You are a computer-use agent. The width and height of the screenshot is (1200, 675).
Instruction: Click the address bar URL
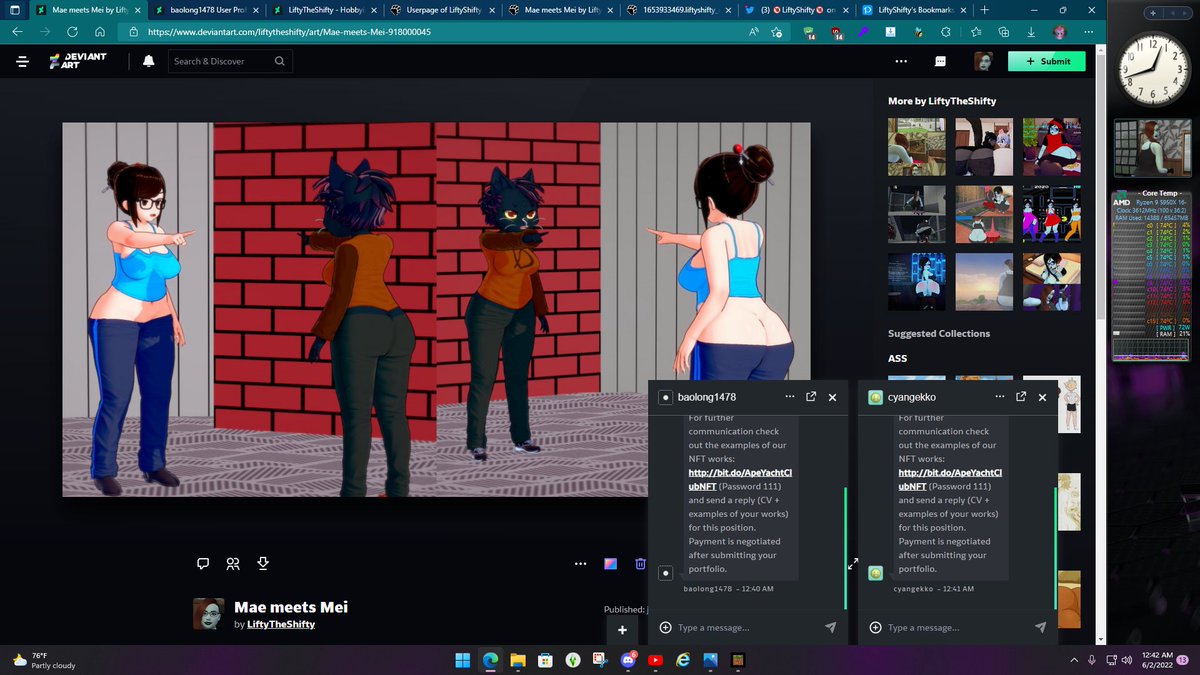tap(289, 31)
